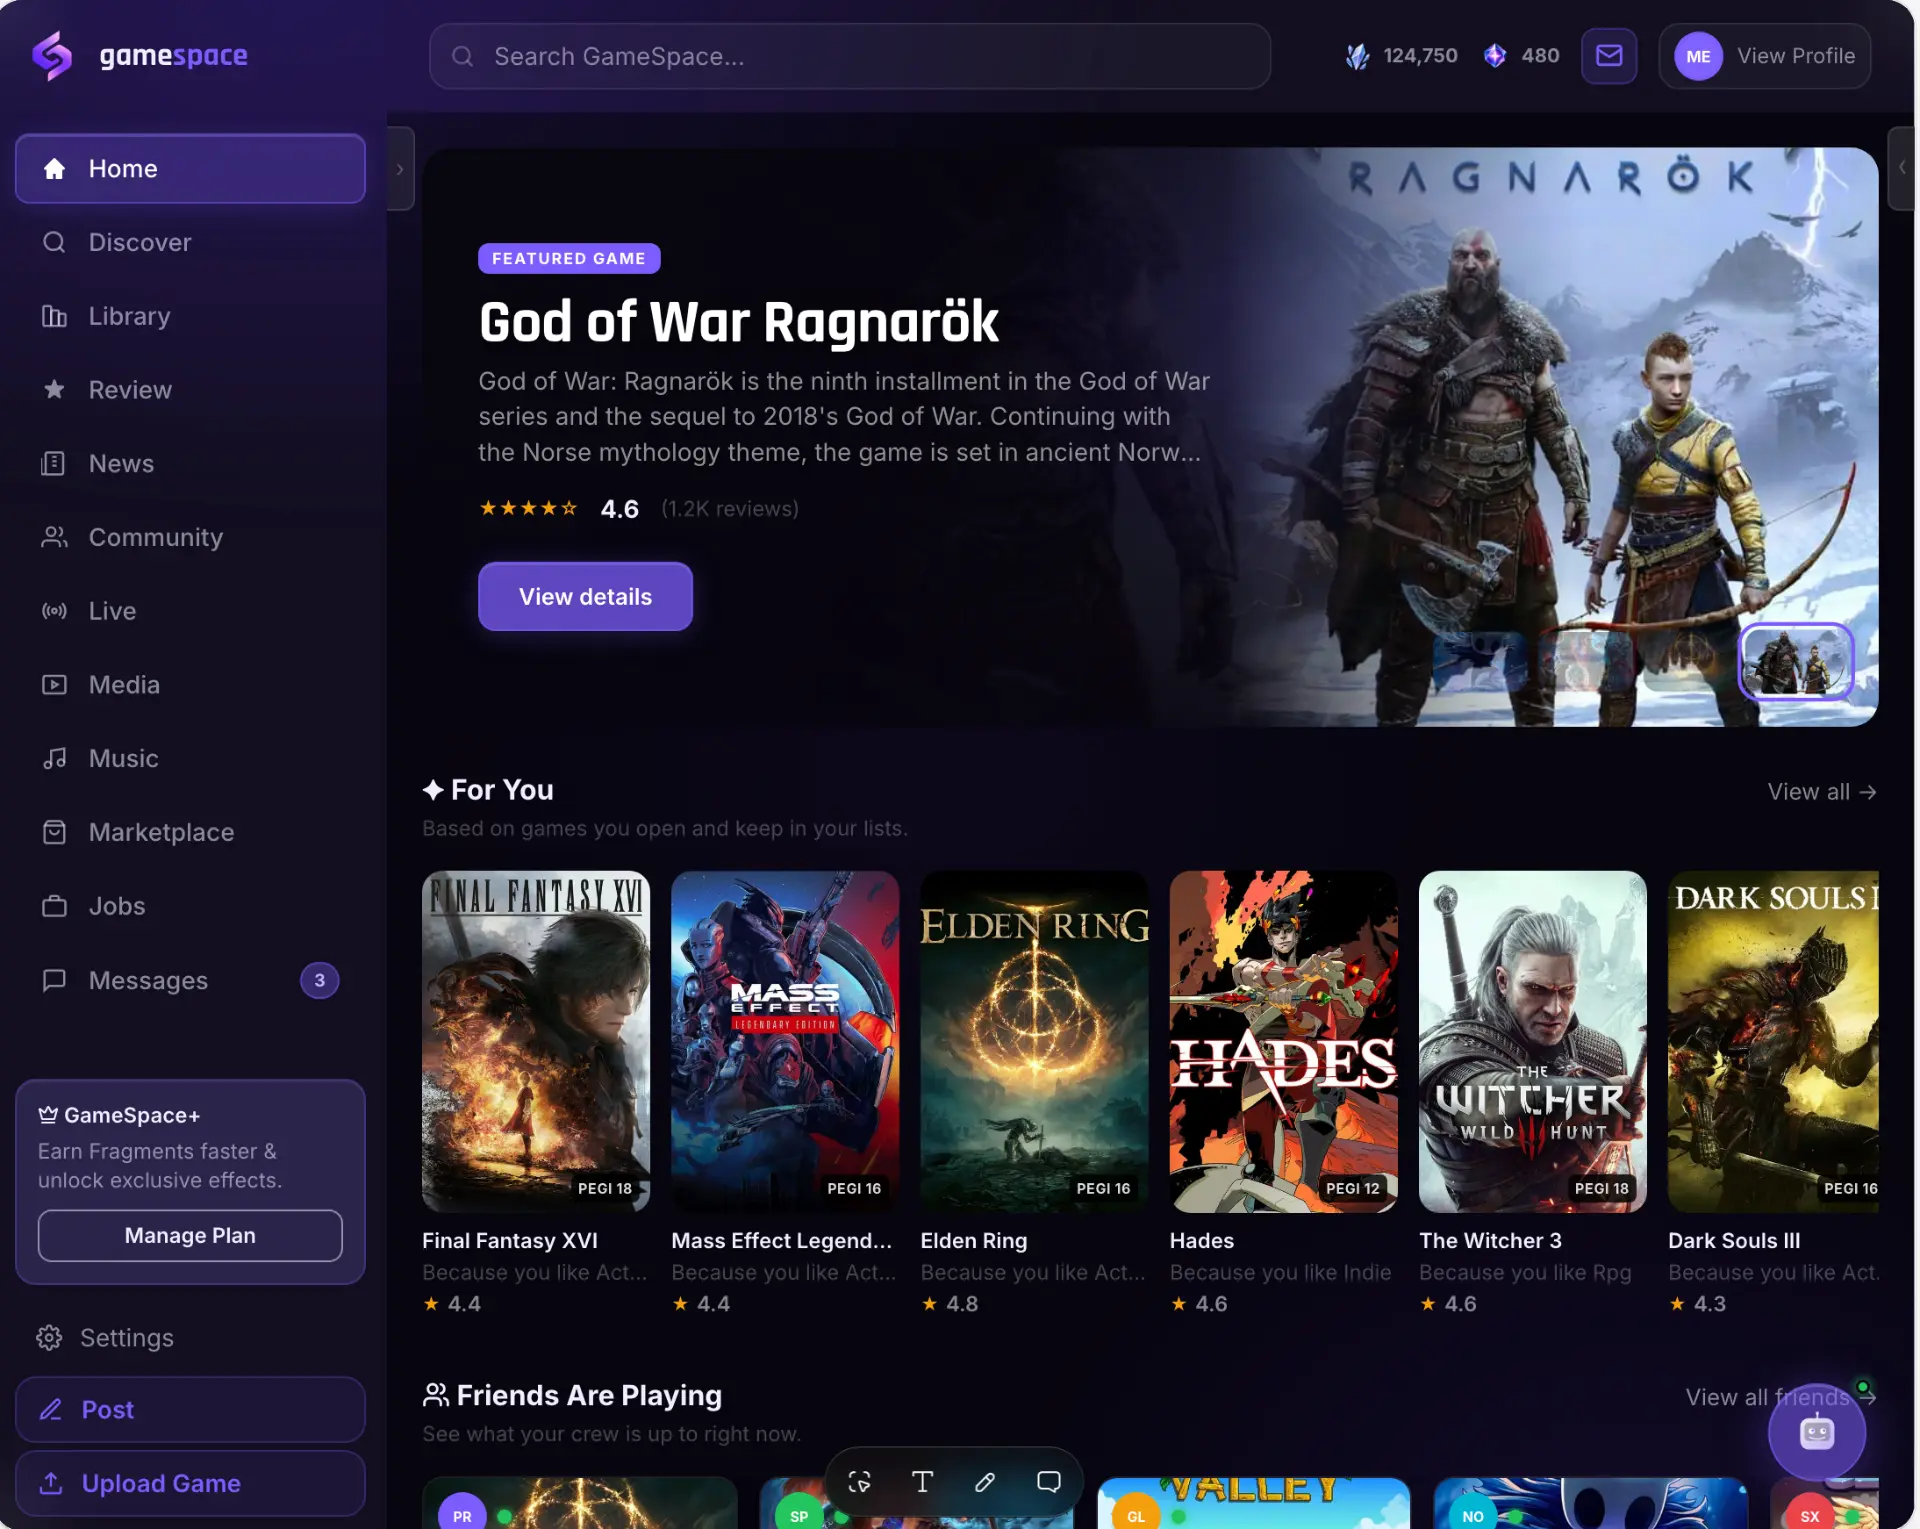Select the text annotation tool

coord(922,1481)
